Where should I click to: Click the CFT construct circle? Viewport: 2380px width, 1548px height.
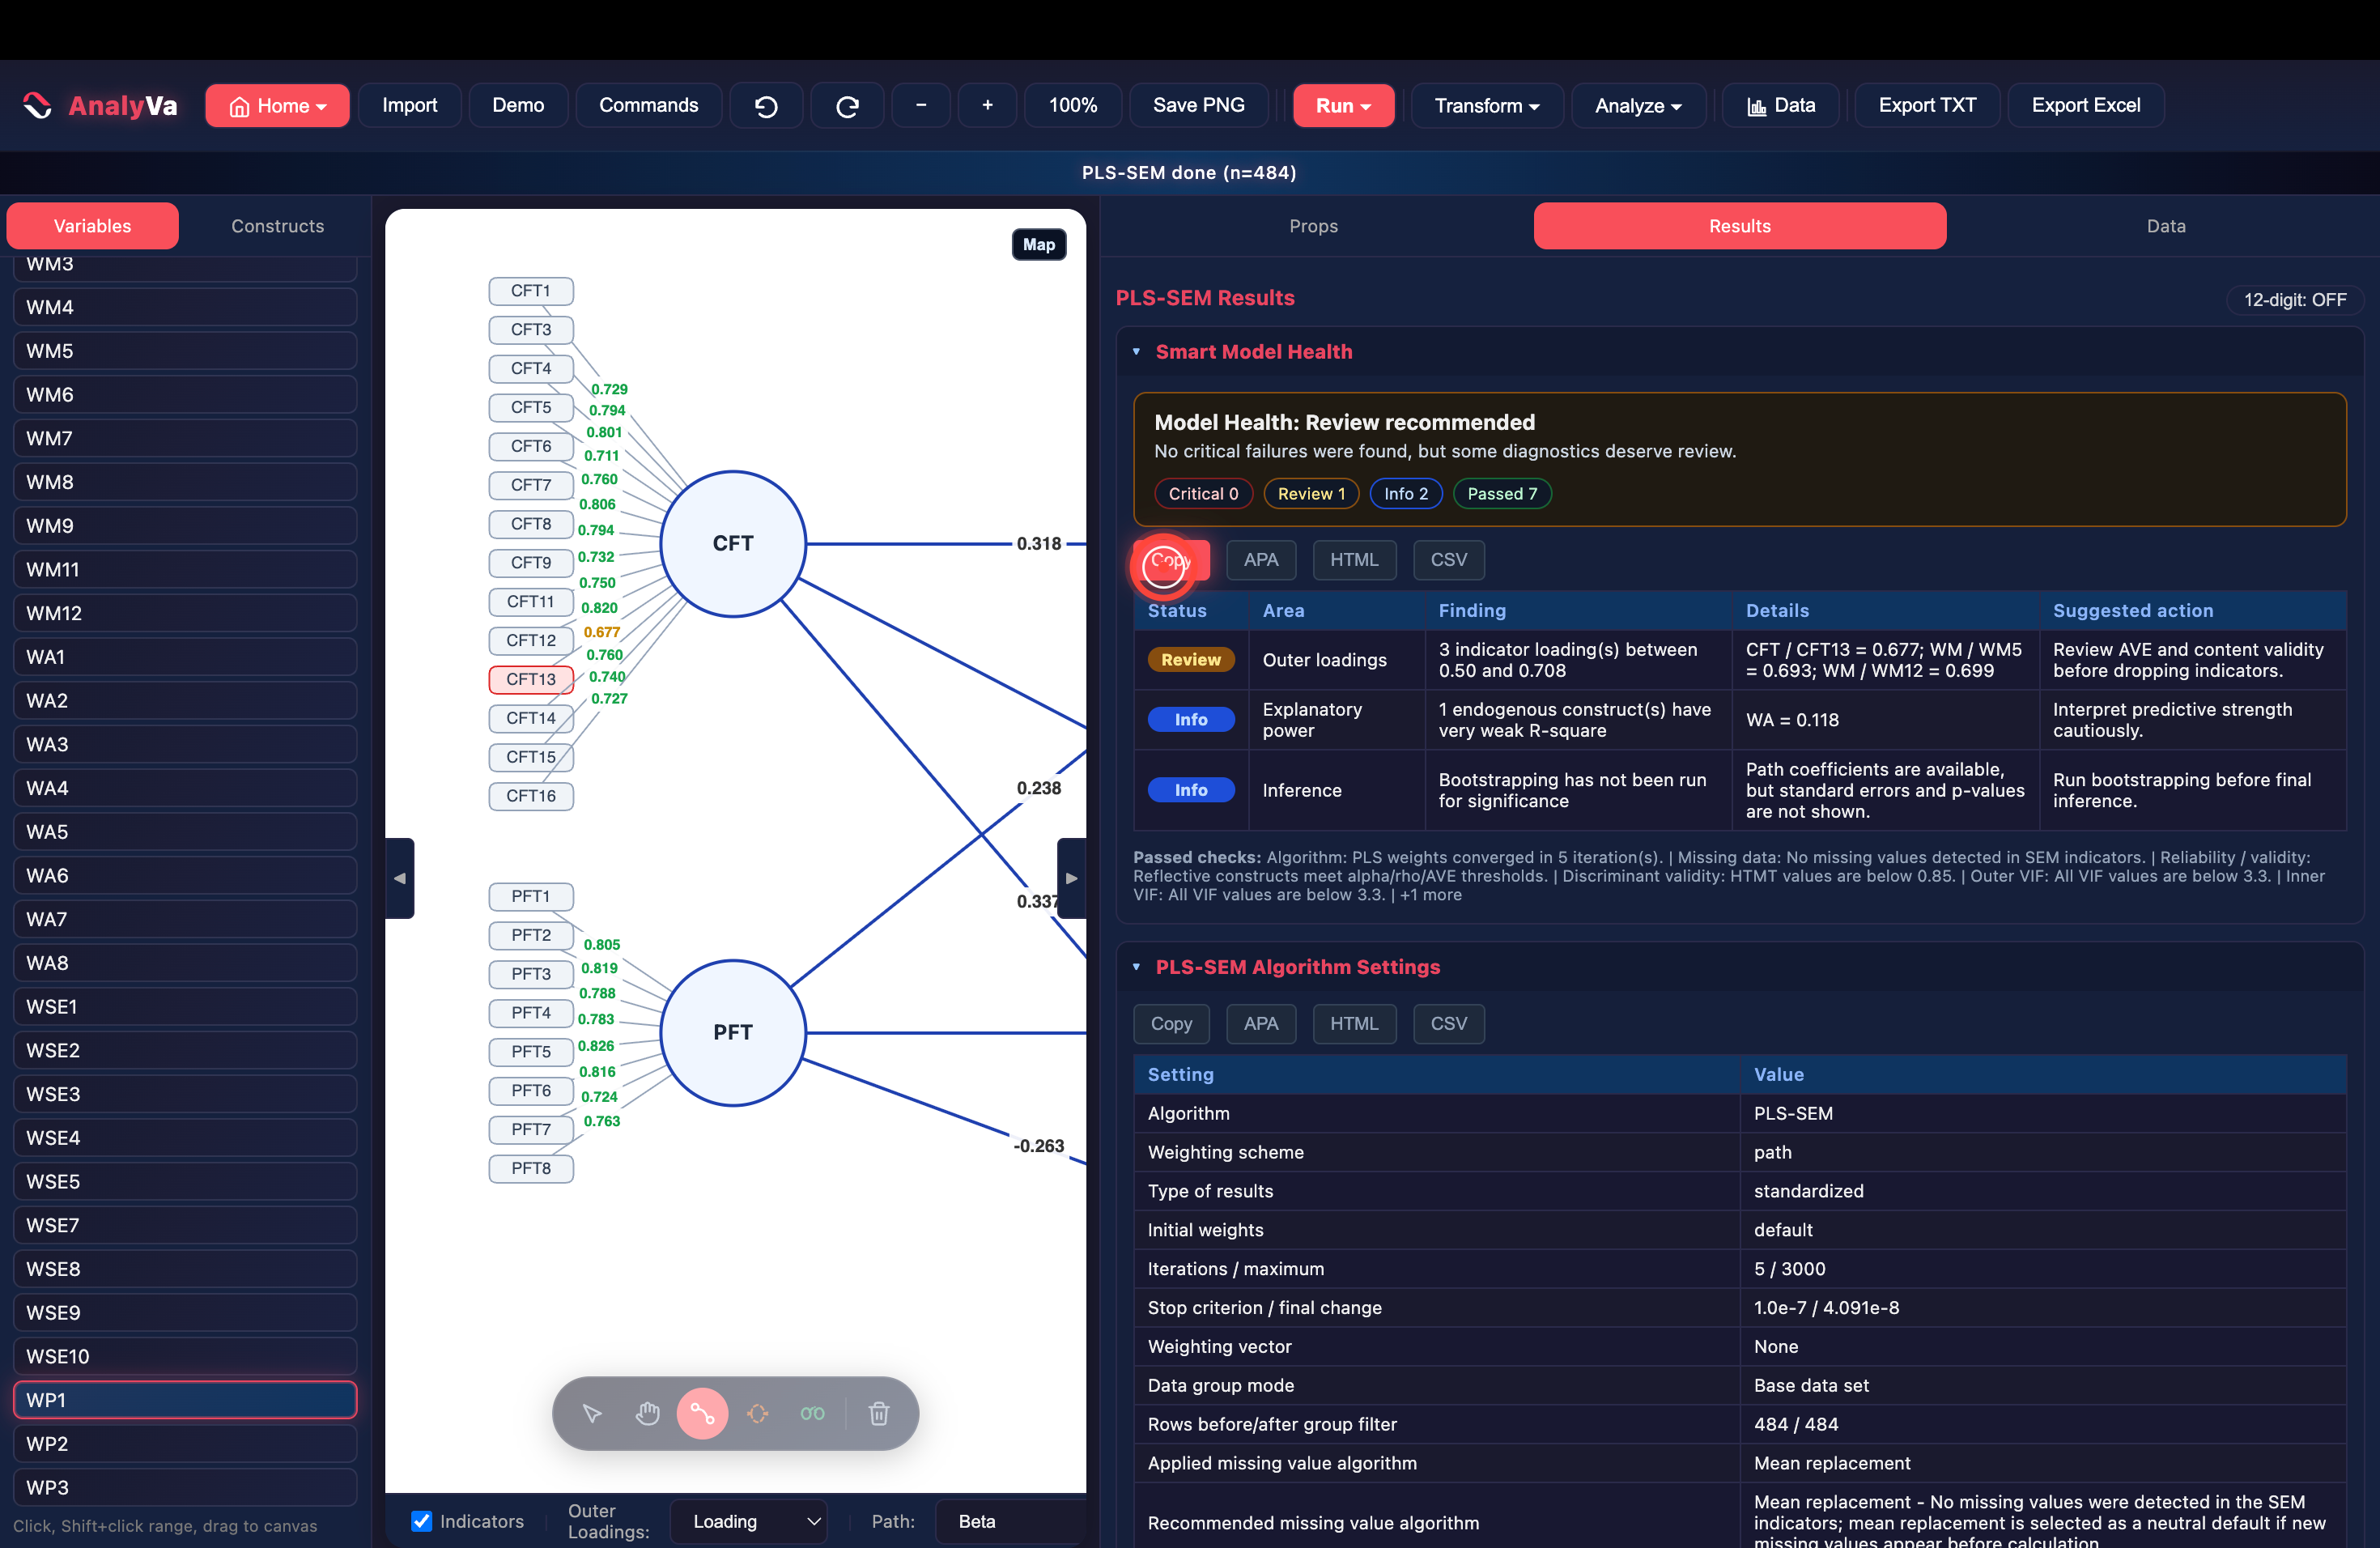point(733,543)
